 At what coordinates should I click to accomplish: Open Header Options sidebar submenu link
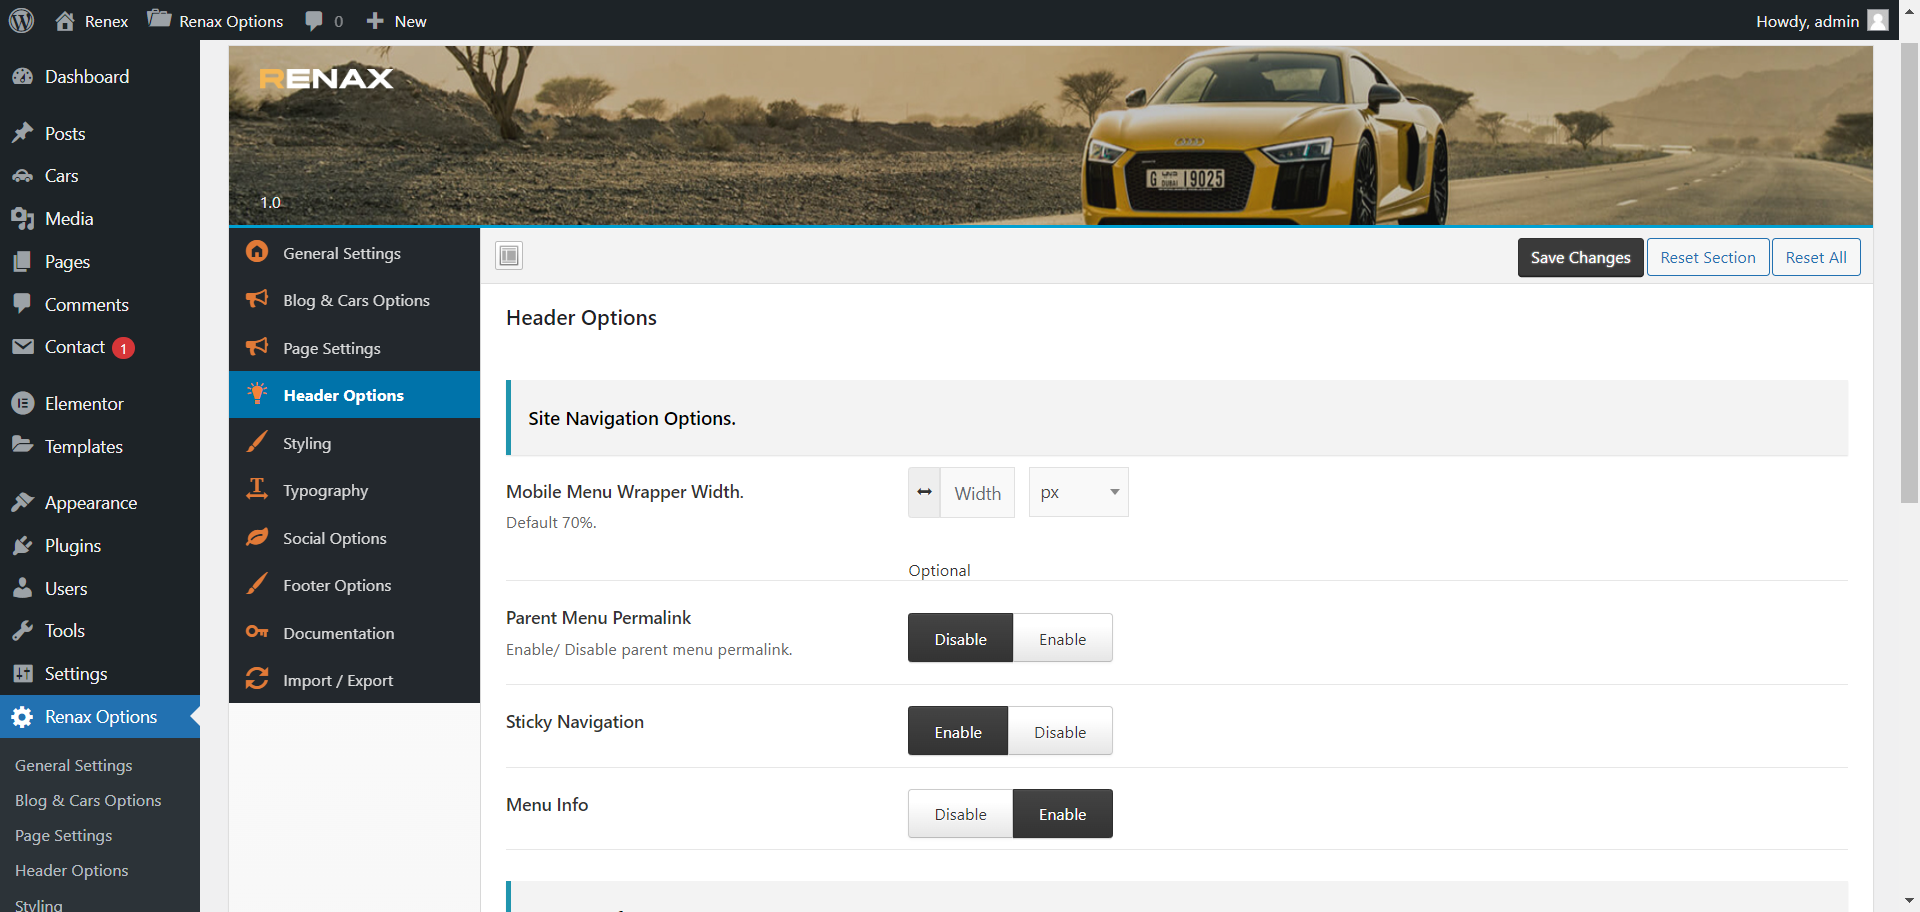click(x=71, y=870)
